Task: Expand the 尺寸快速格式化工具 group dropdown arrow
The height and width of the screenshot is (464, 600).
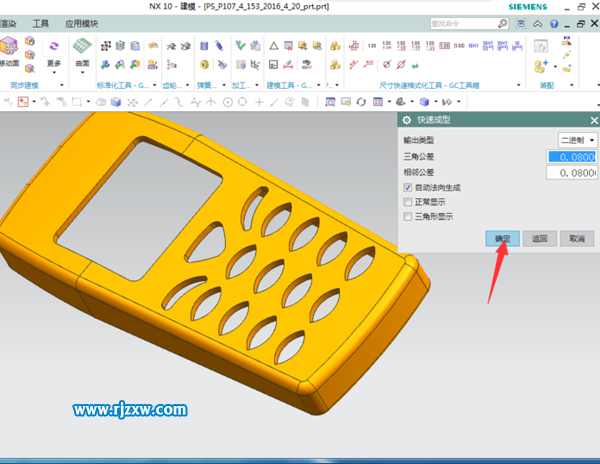Action: [x=519, y=85]
